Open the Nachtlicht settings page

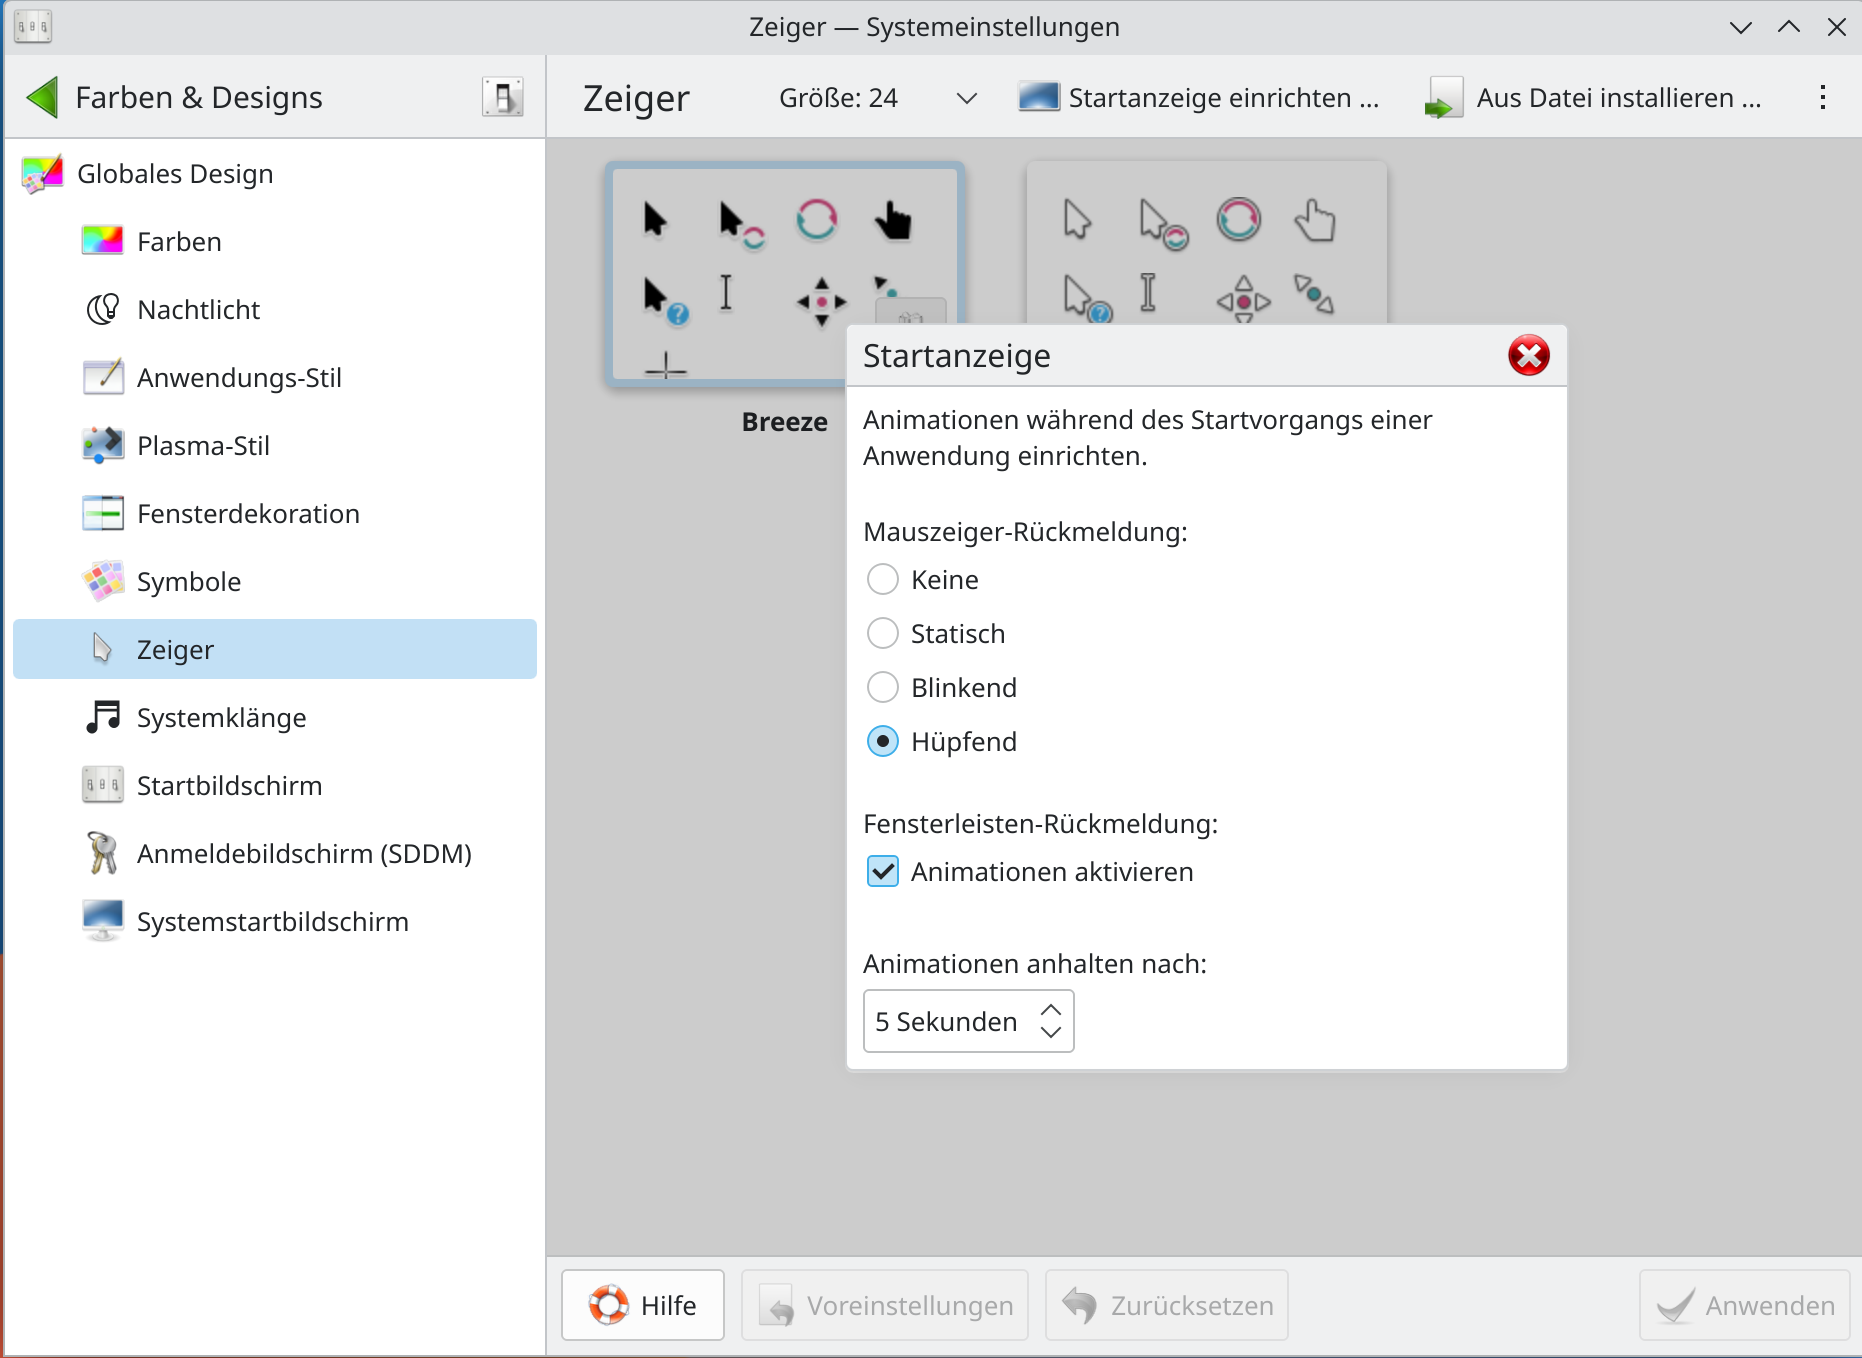point(275,310)
